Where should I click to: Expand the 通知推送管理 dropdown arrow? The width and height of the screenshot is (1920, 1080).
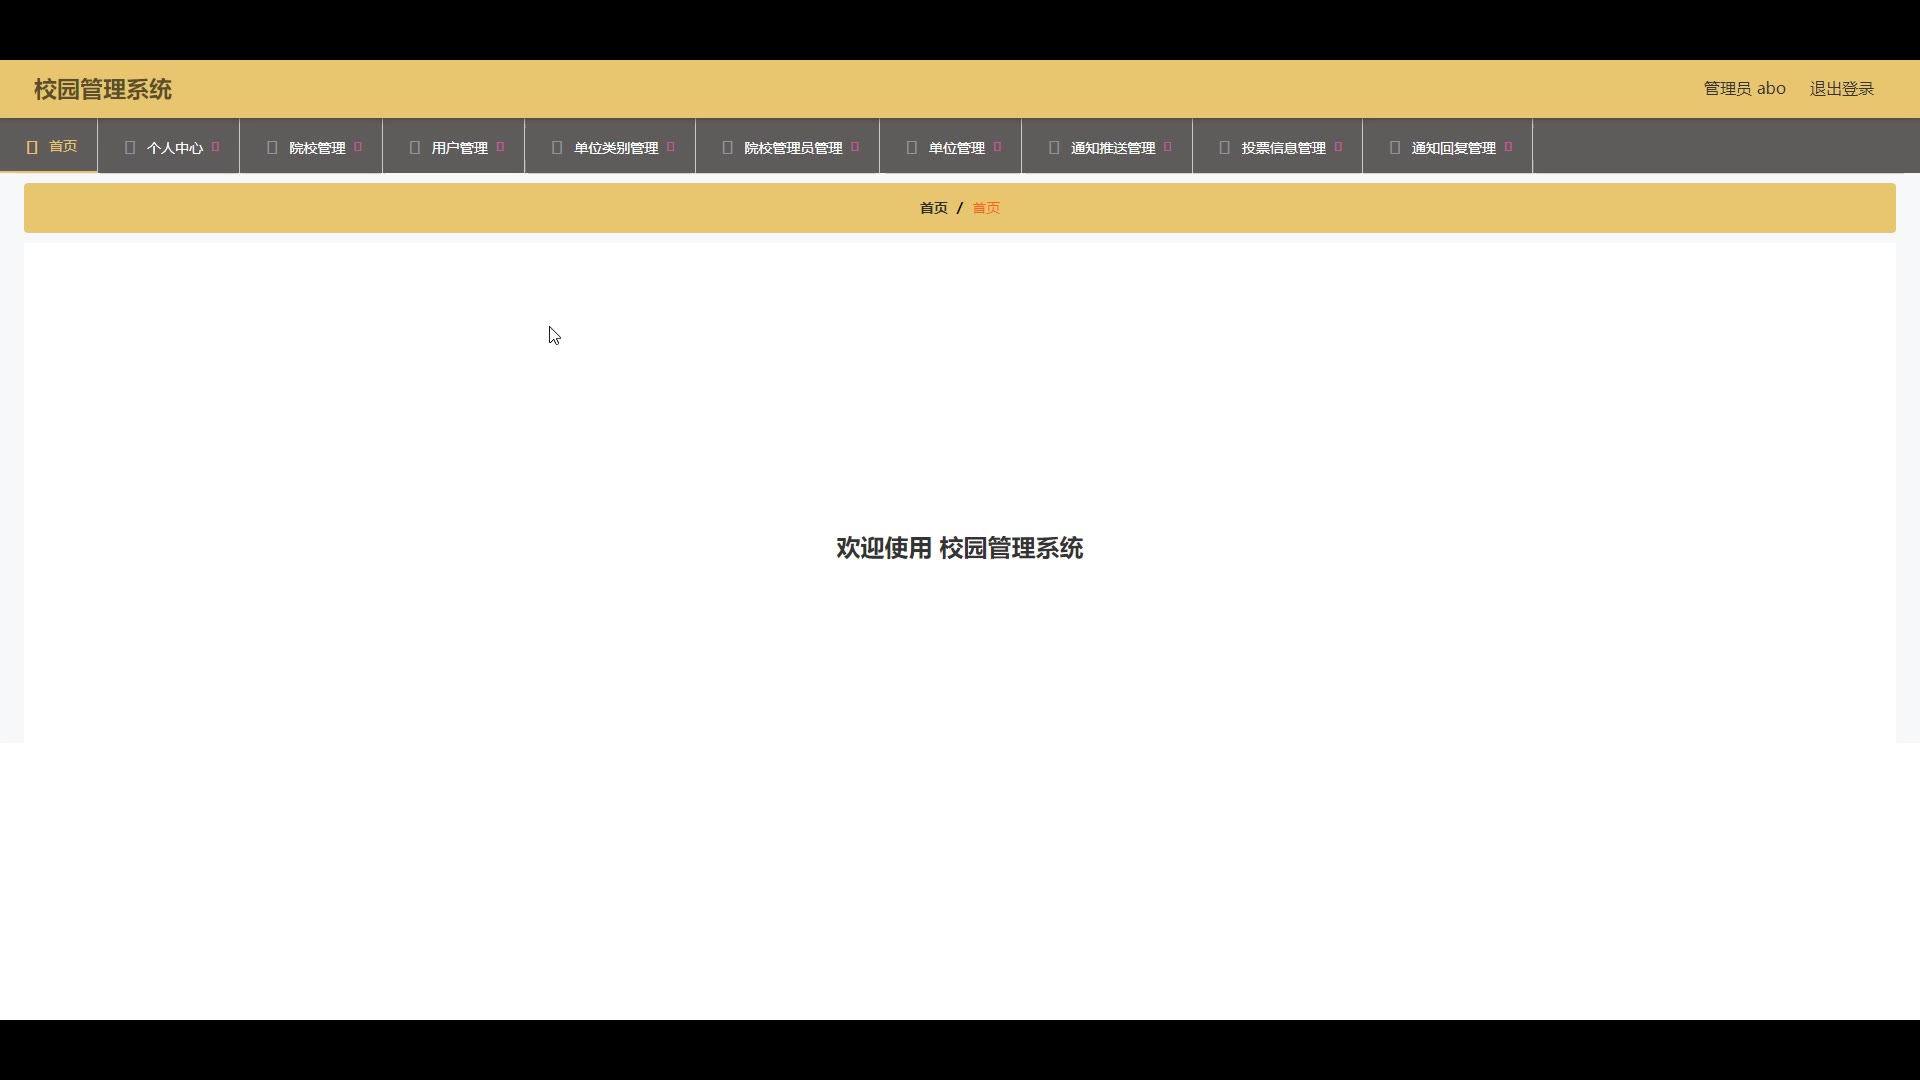pyautogui.click(x=1168, y=147)
